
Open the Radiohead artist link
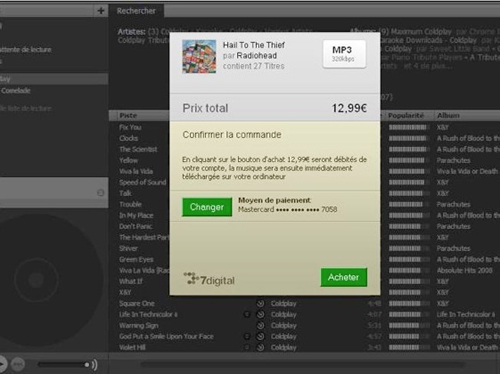[x=257, y=56]
